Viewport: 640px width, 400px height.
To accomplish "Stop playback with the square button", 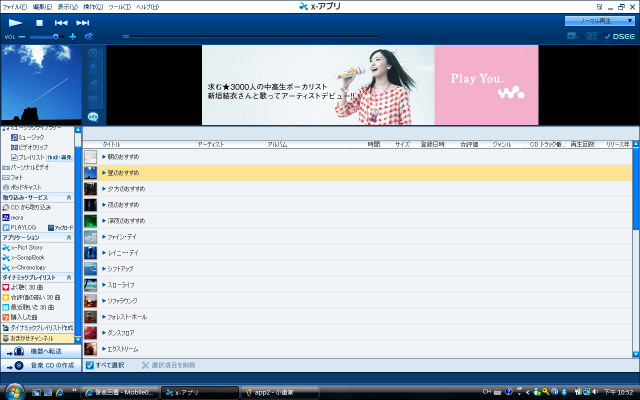I will pyautogui.click(x=39, y=23).
